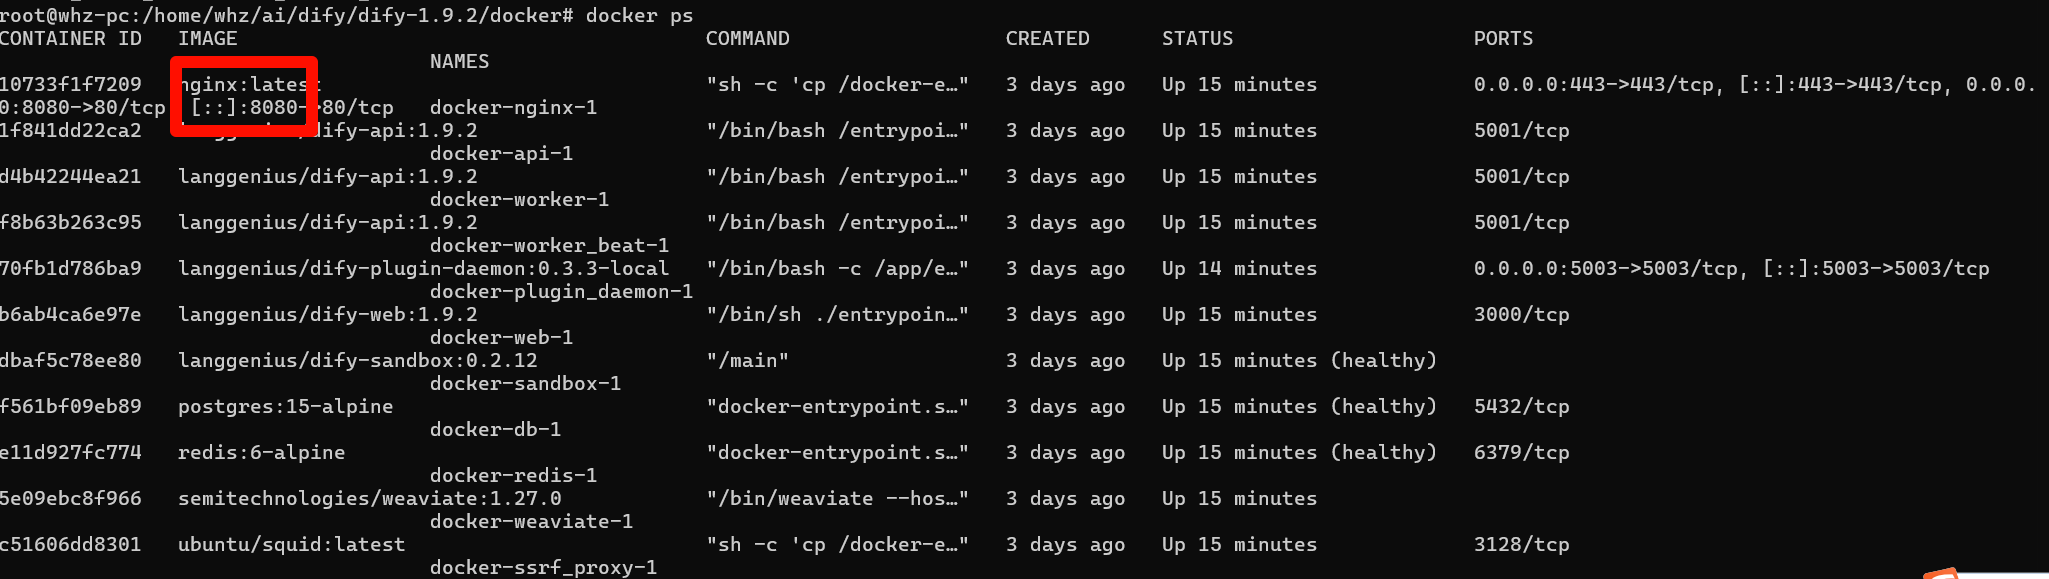Viewport: 2049px width, 579px height.
Task: Click the 5432/tcp port entry
Action: pyautogui.click(x=1521, y=407)
